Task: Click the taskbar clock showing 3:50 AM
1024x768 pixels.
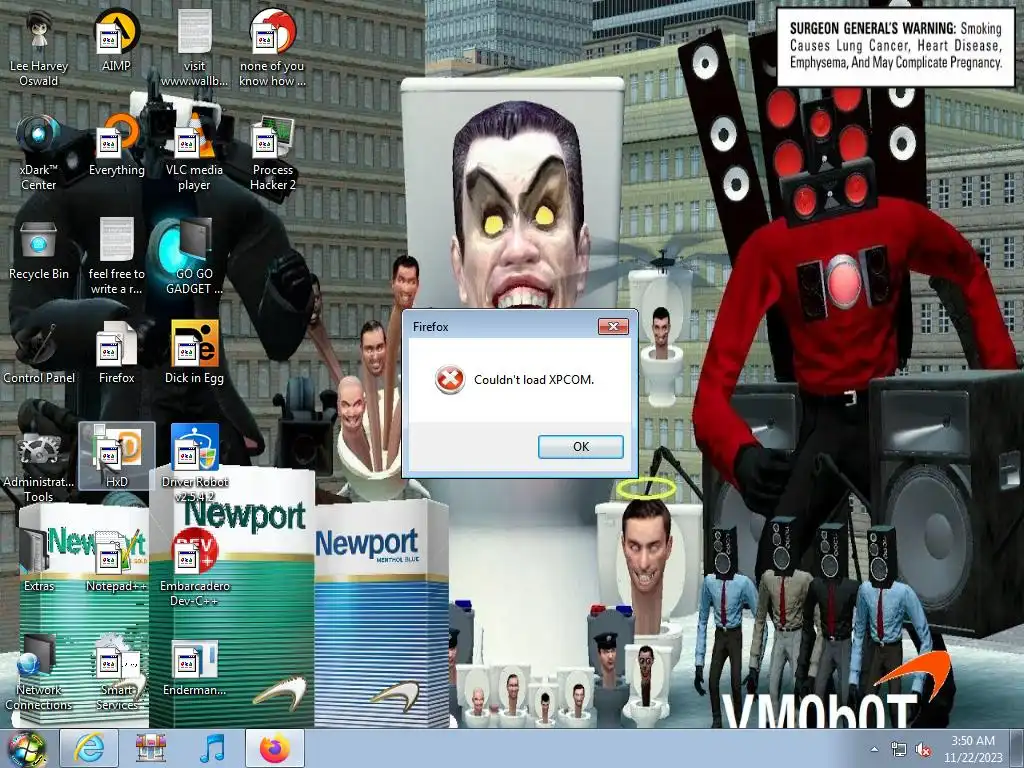Action: pyautogui.click(x=973, y=749)
